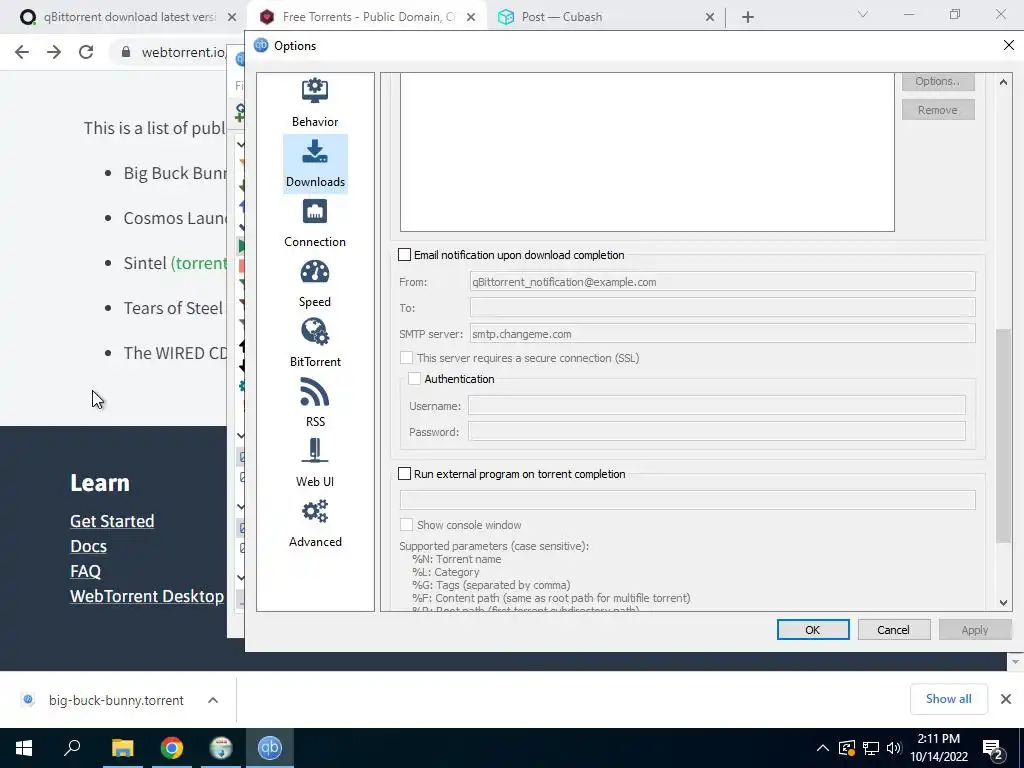Close the Post — Cubash tab
The width and height of the screenshot is (1024, 768).
pos(710,18)
